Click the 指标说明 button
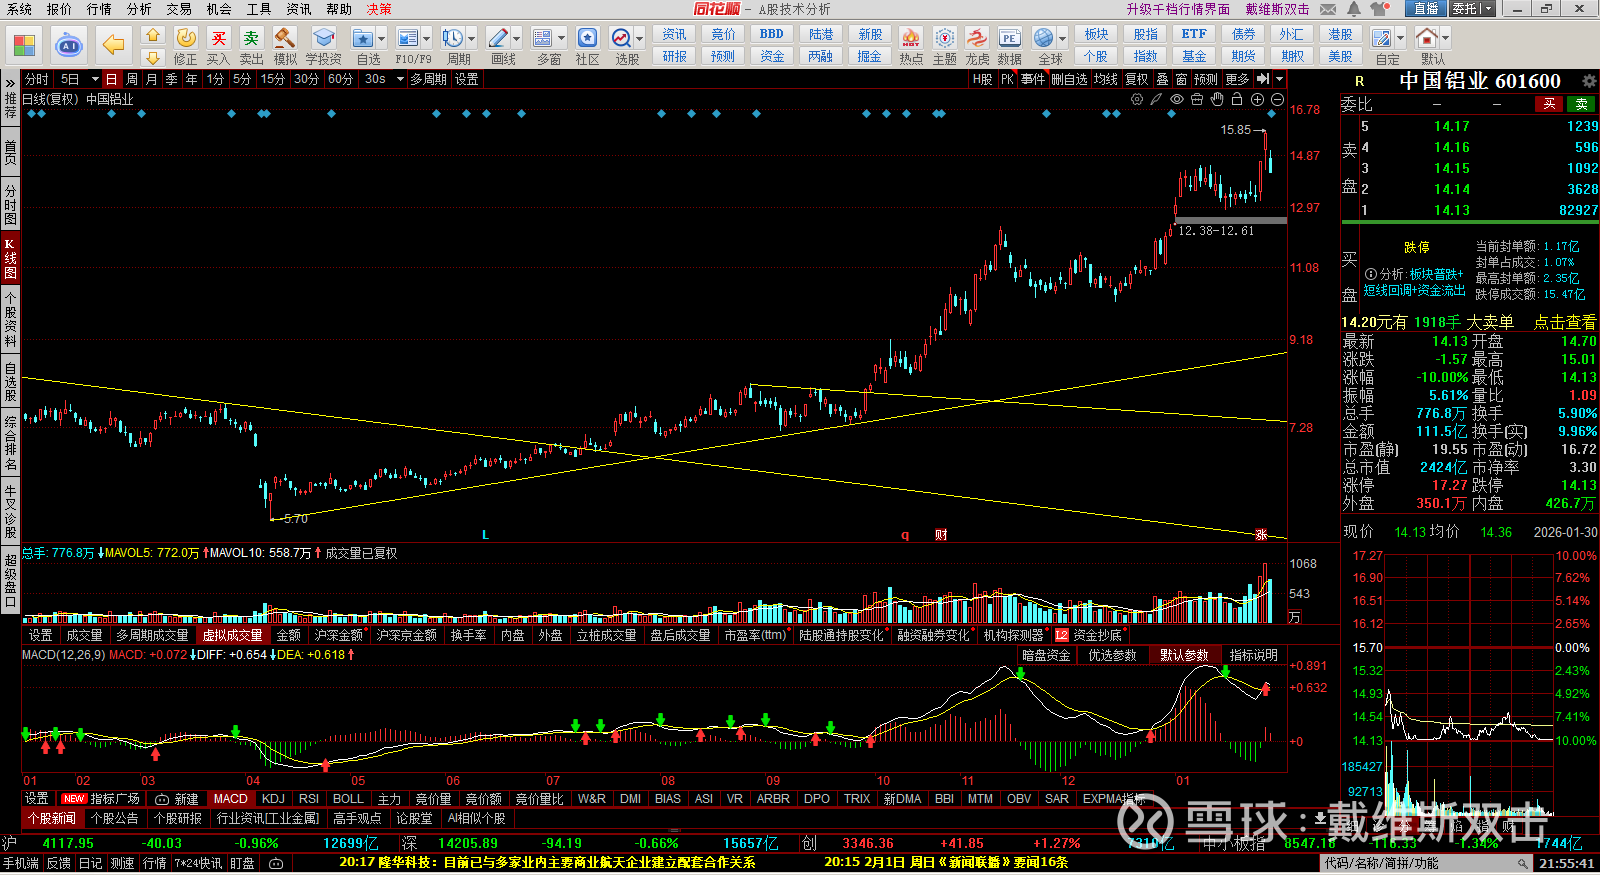Screen dimensions: 1600x875 pos(1254,655)
